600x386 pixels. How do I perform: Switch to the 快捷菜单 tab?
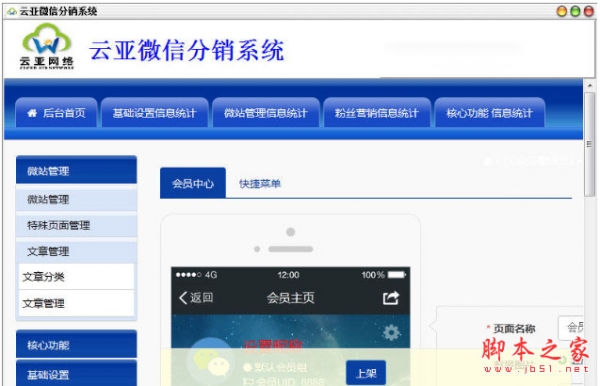point(260,184)
